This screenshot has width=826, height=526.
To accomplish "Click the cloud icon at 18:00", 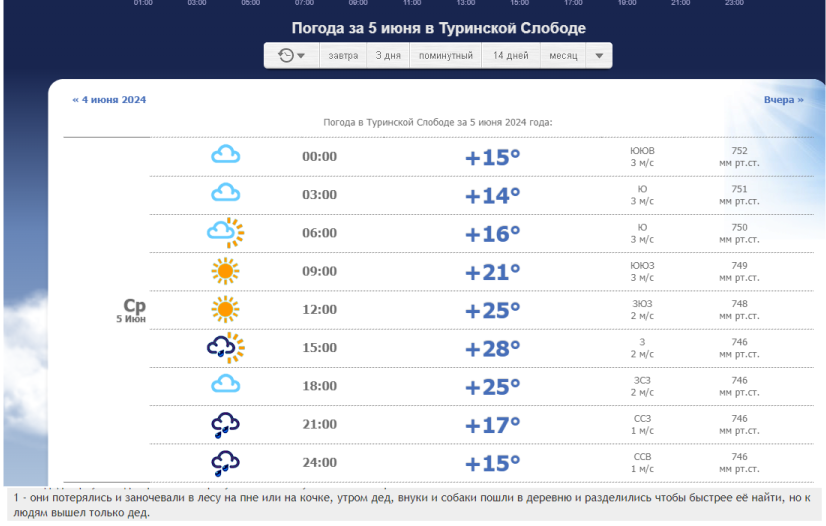I will pos(226,384).
